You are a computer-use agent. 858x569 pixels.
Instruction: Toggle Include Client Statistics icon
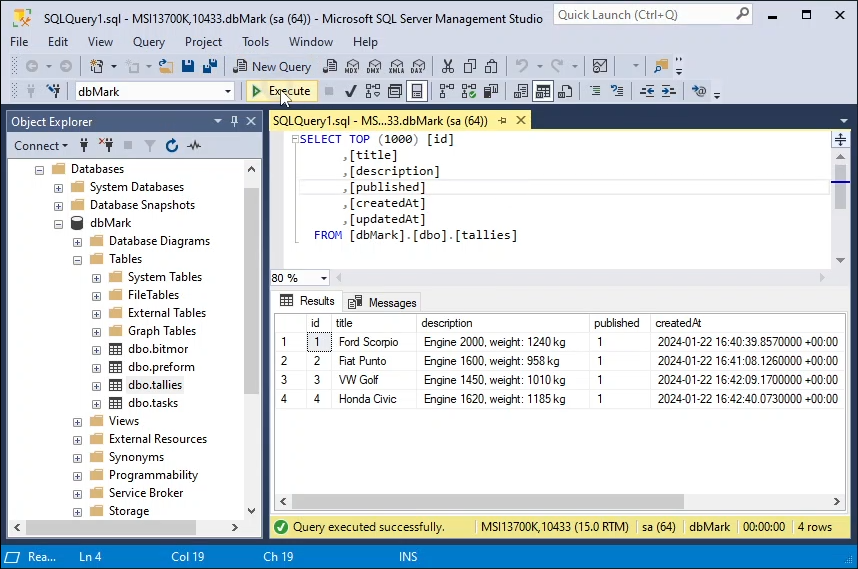coord(491,91)
